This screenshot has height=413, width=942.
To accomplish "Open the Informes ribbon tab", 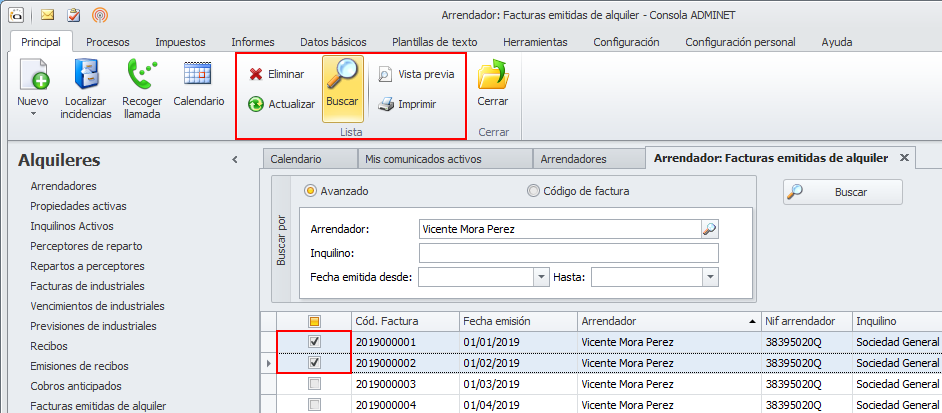I will [253, 42].
